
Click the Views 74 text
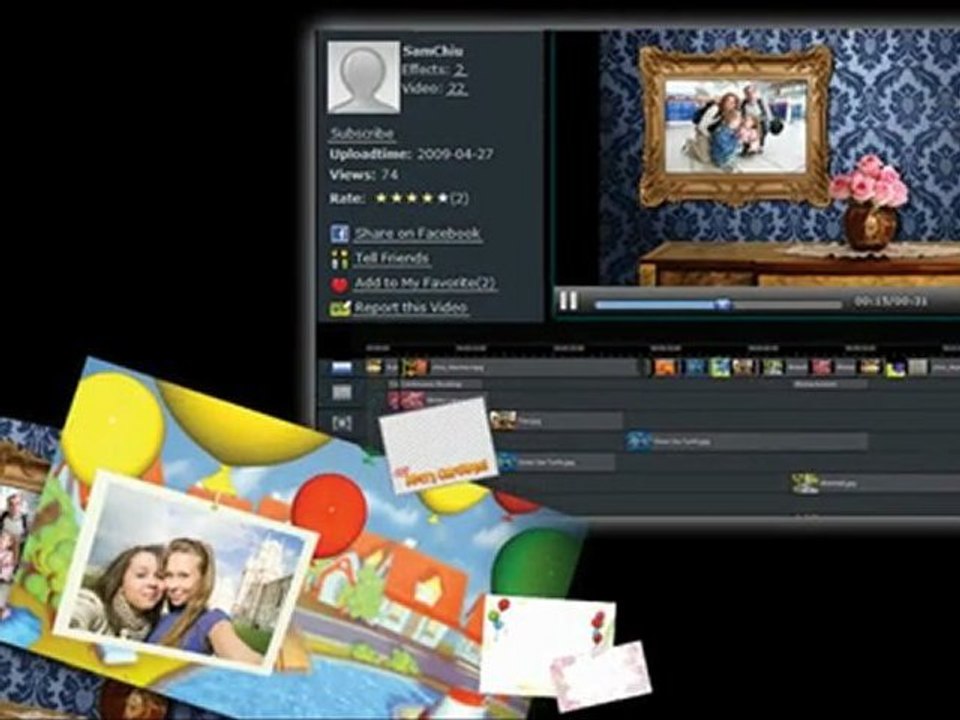click(364, 174)
